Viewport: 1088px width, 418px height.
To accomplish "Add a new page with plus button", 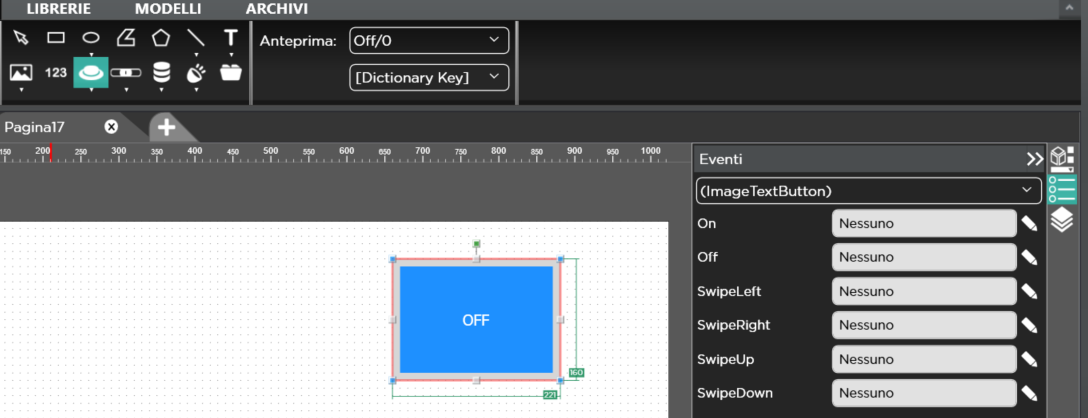I will [x=166, y=127].
